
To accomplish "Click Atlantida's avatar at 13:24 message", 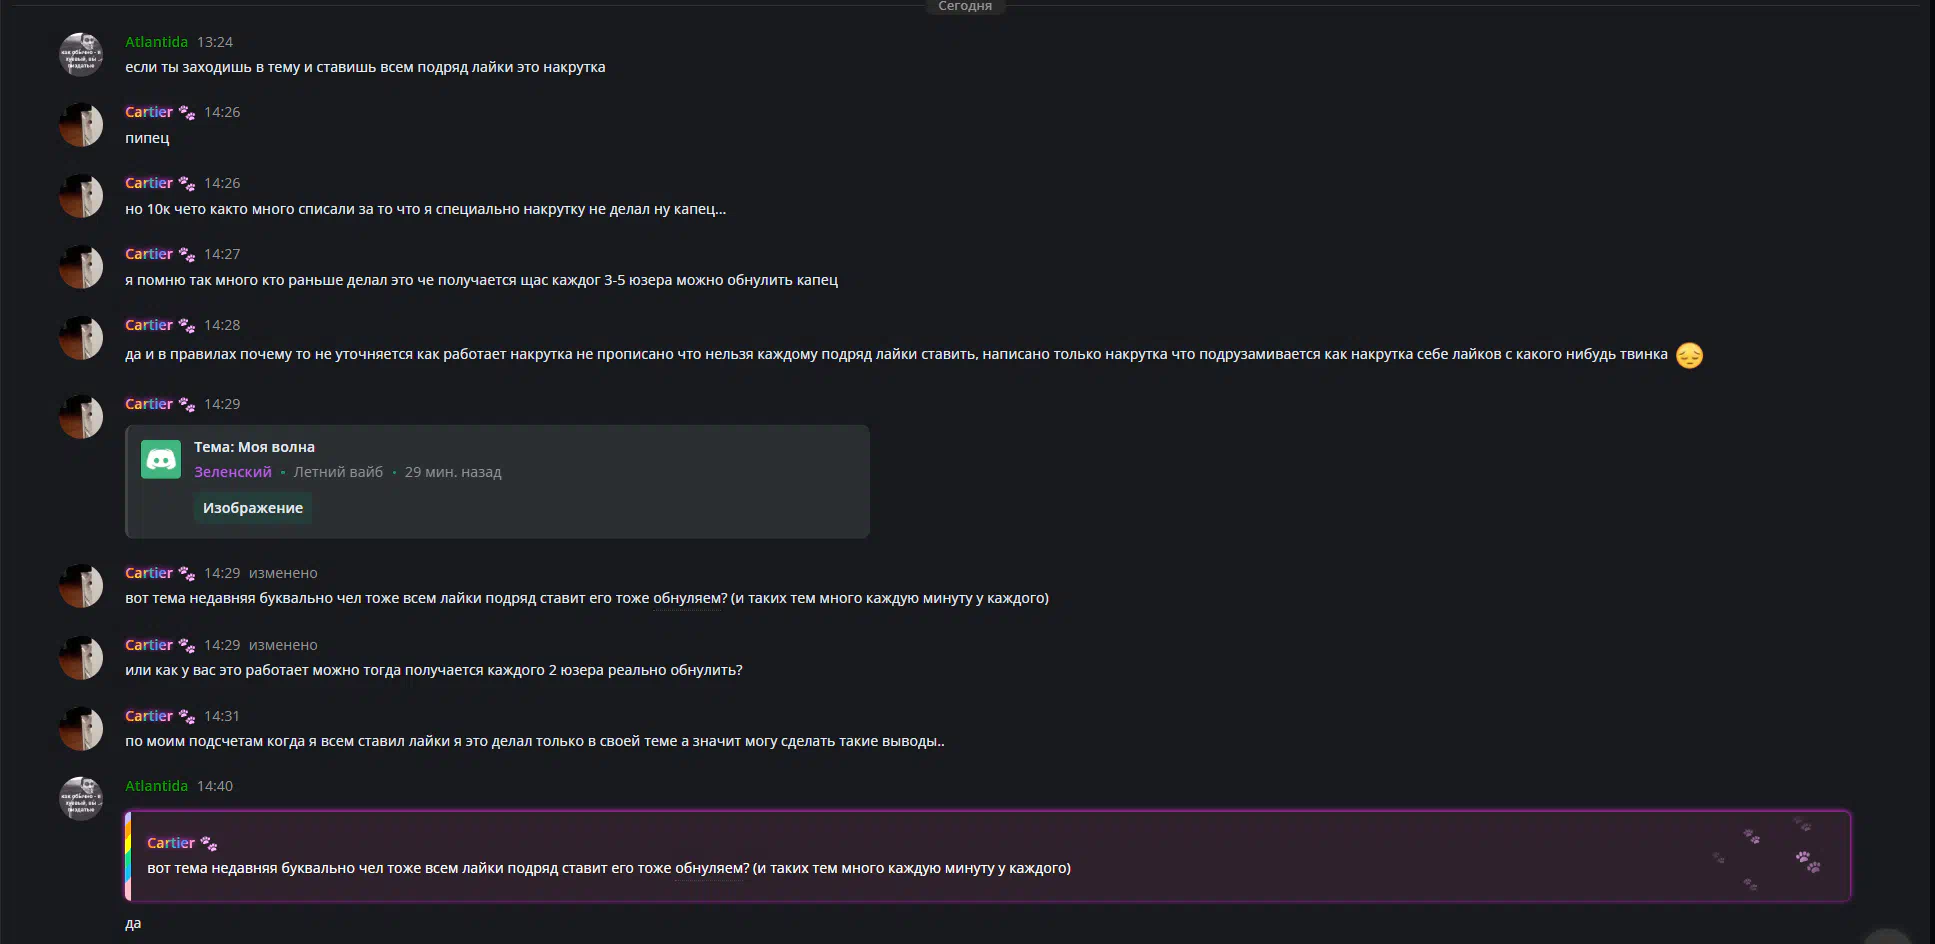I will [81, 55].
